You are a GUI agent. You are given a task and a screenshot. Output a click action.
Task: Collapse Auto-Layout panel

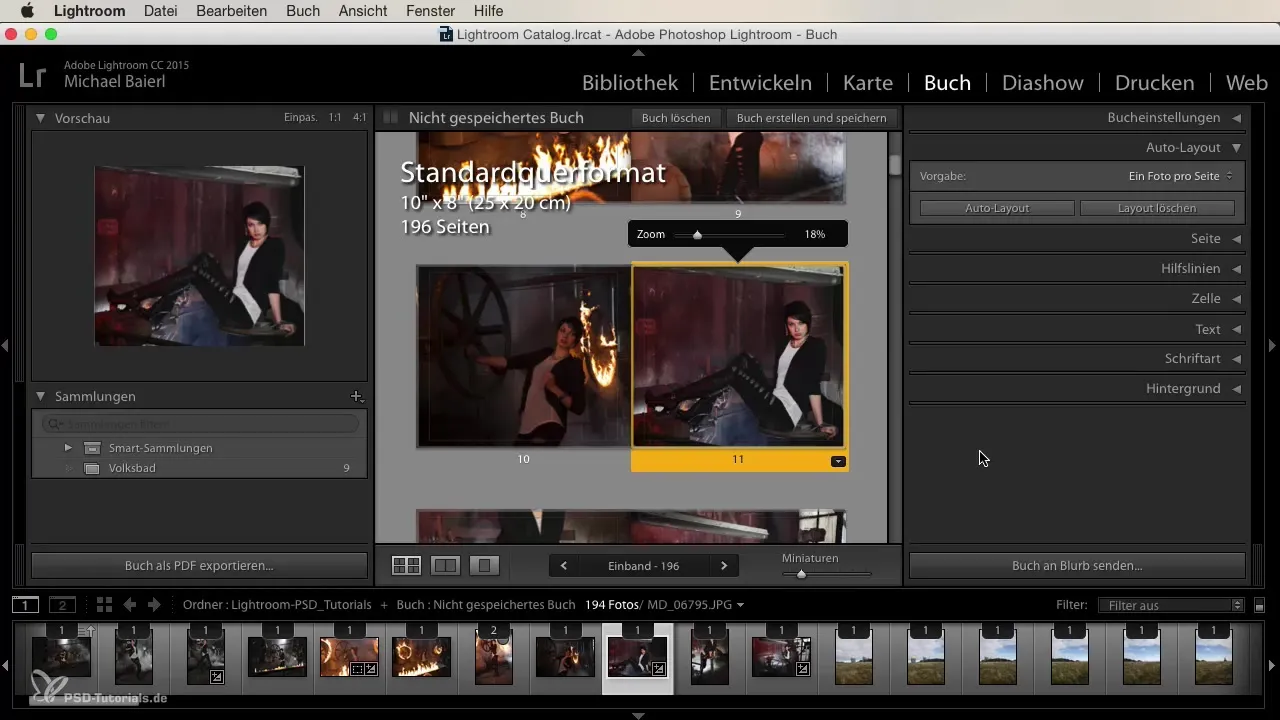point(1236,148)
